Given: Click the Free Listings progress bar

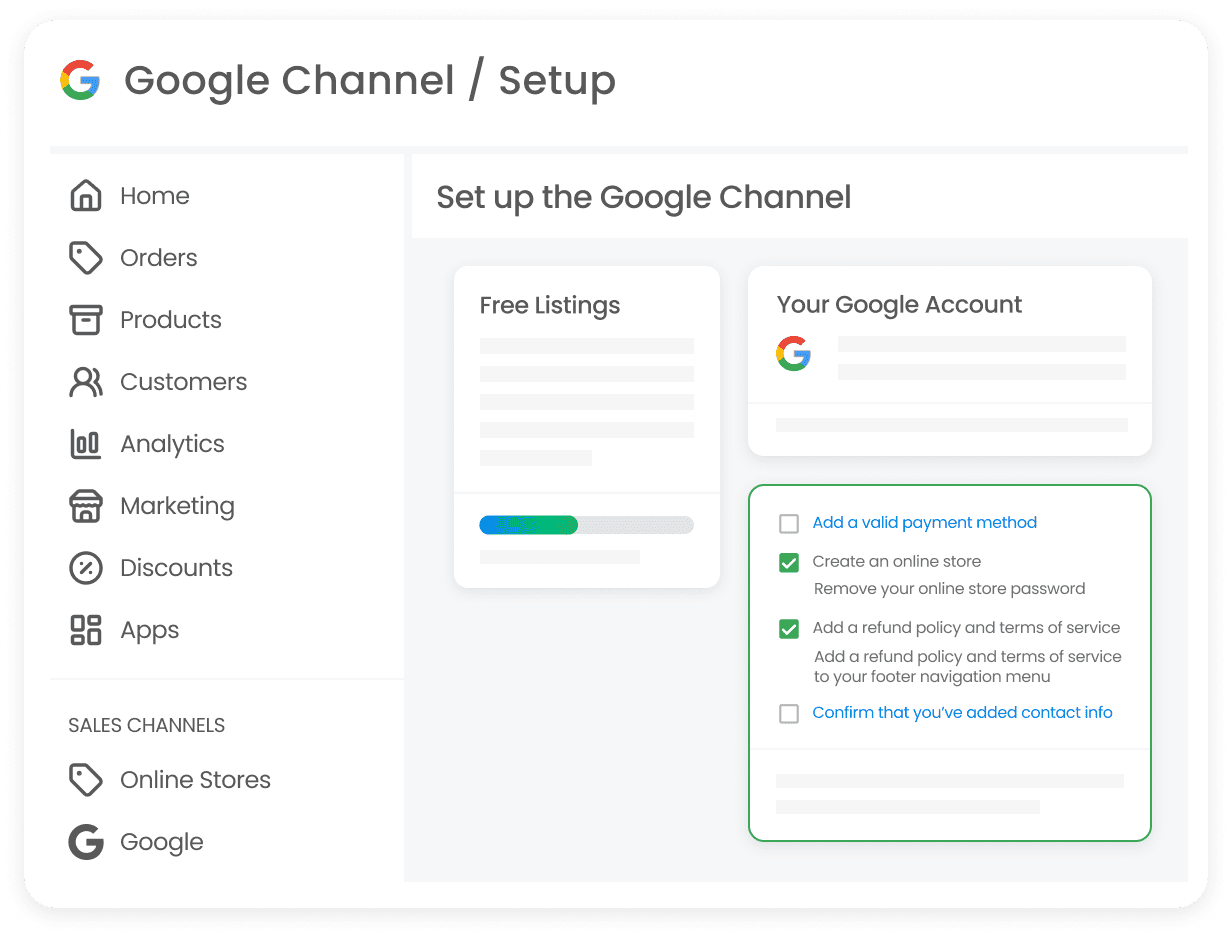Looking at the screenshot, I should pyautogui.click(x=586, y=524).
